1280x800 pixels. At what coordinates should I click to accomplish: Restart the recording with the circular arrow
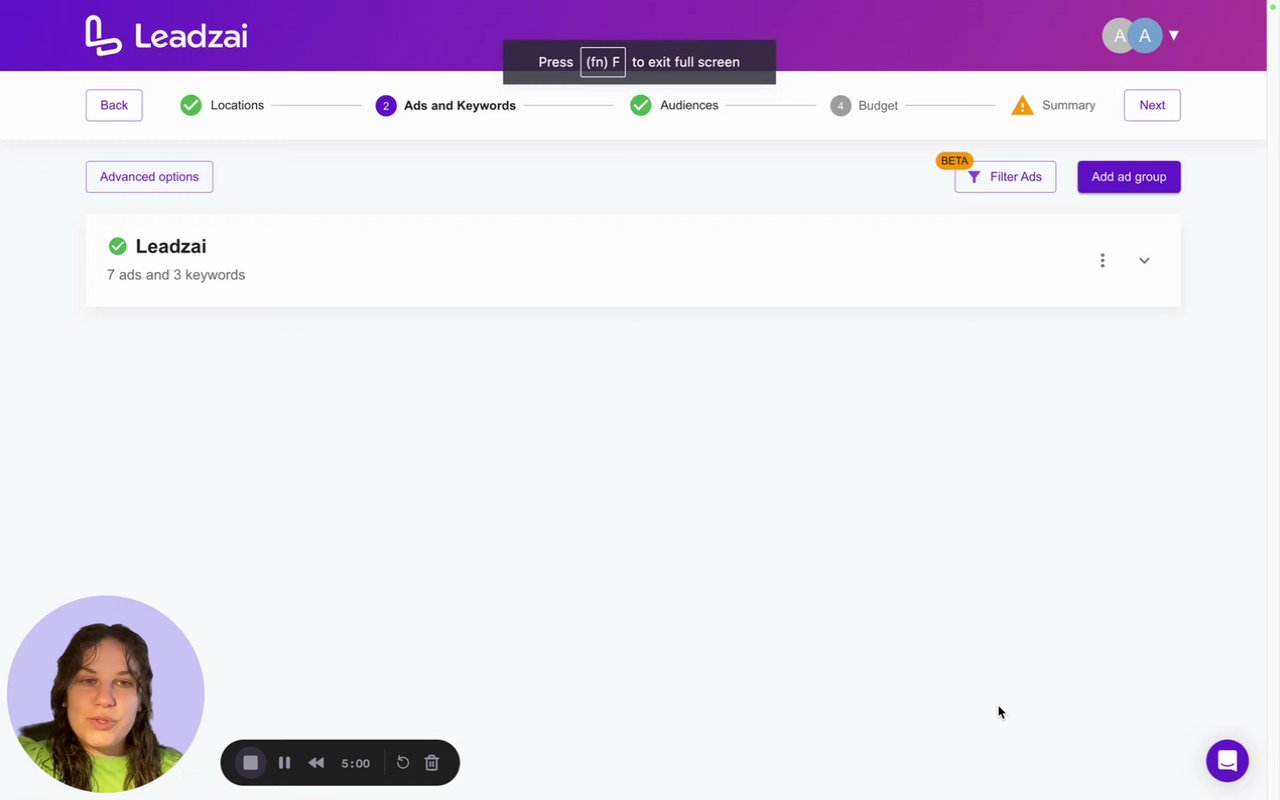tap(403, 763)
